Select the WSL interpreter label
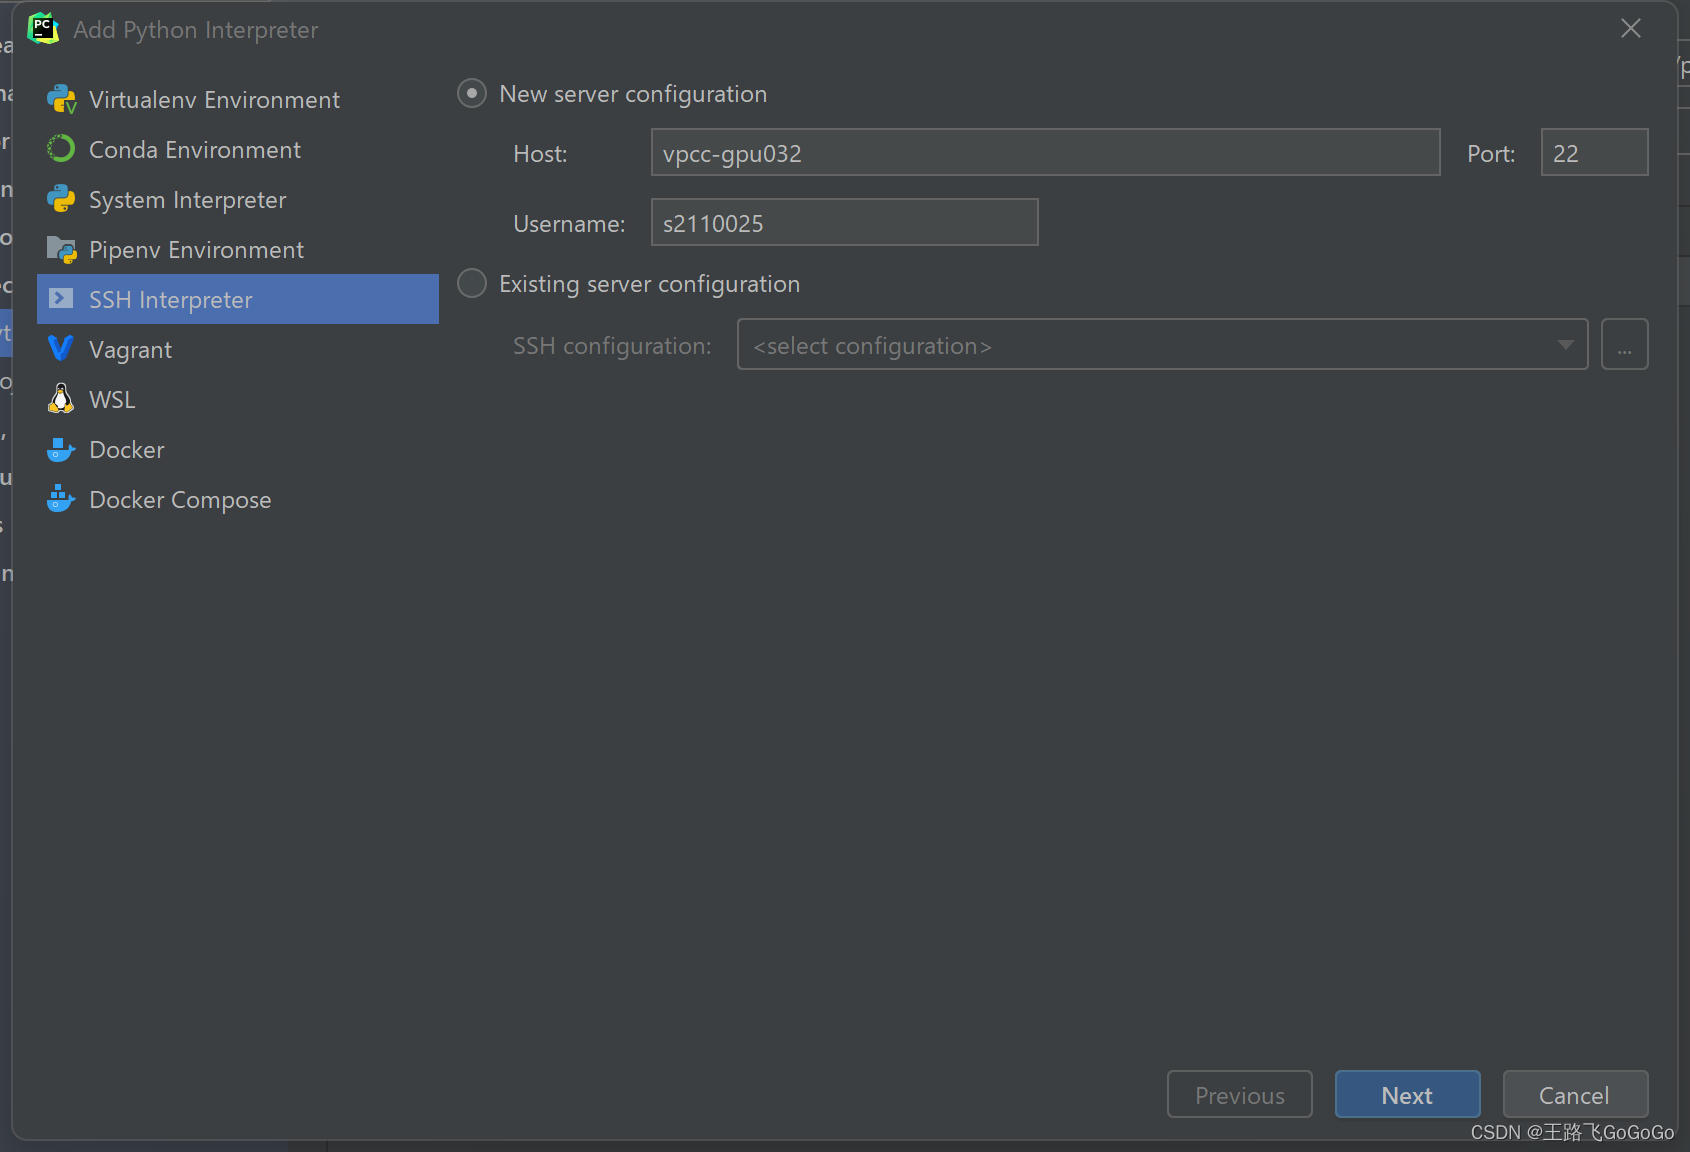 (x=112, y=400)
